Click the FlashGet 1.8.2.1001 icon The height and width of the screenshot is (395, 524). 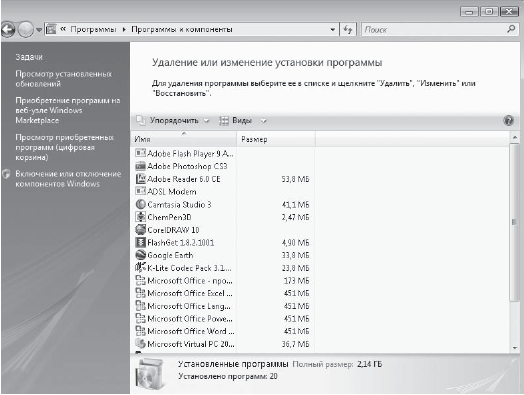(140, 242)
